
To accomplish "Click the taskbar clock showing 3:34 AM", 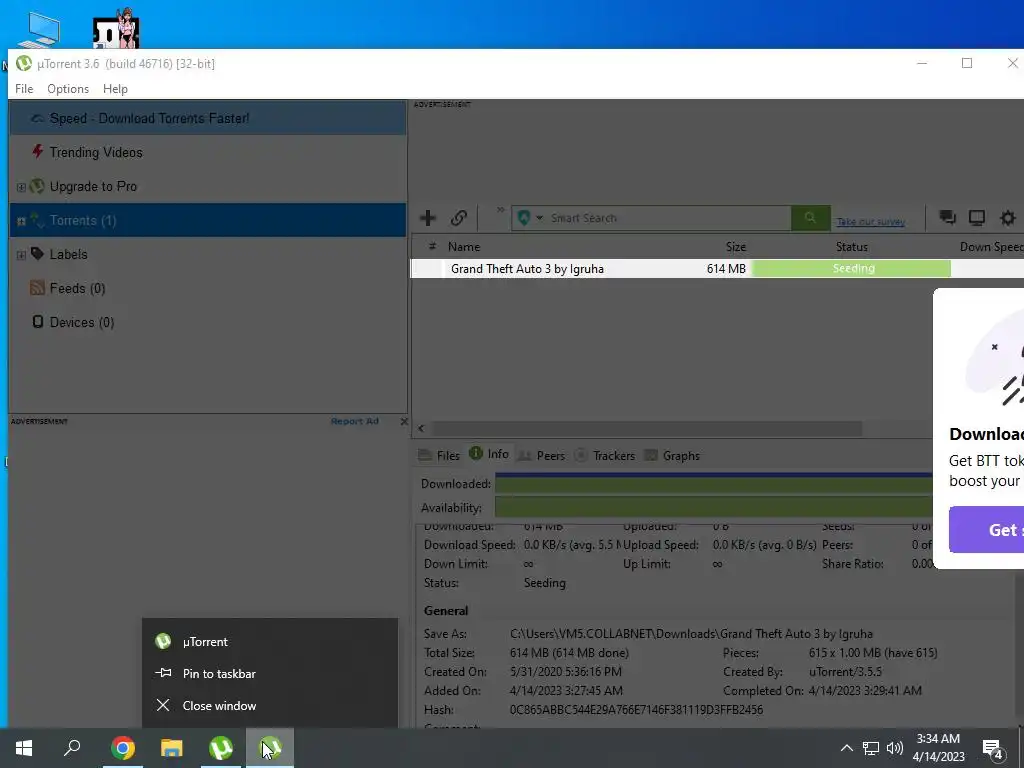I will [938, 748].
